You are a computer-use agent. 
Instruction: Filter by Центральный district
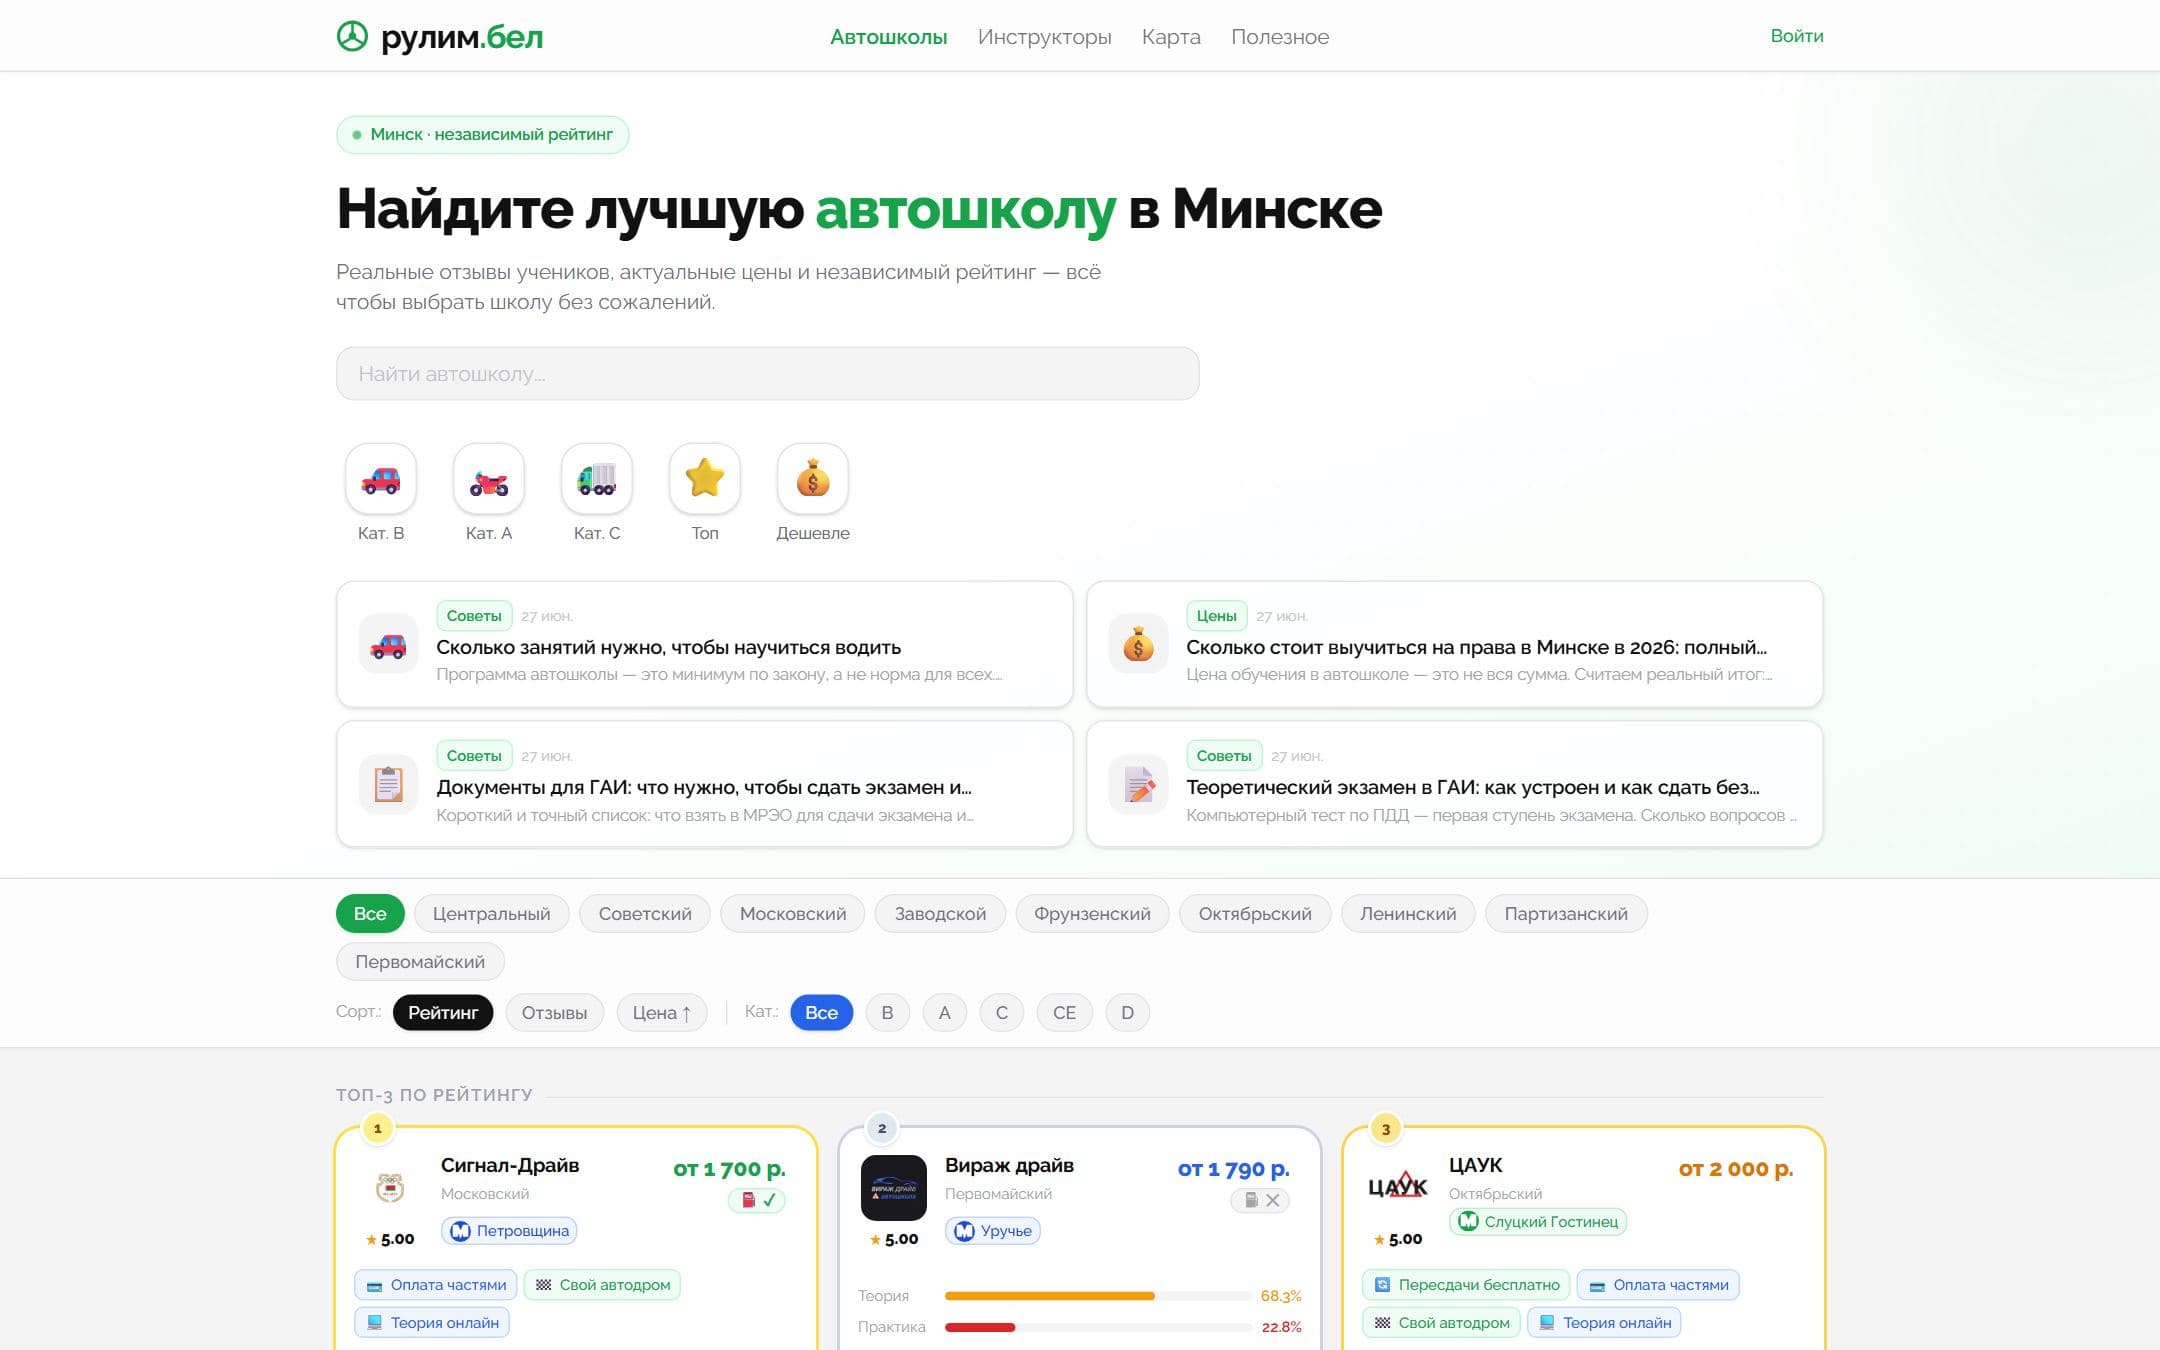491,914
